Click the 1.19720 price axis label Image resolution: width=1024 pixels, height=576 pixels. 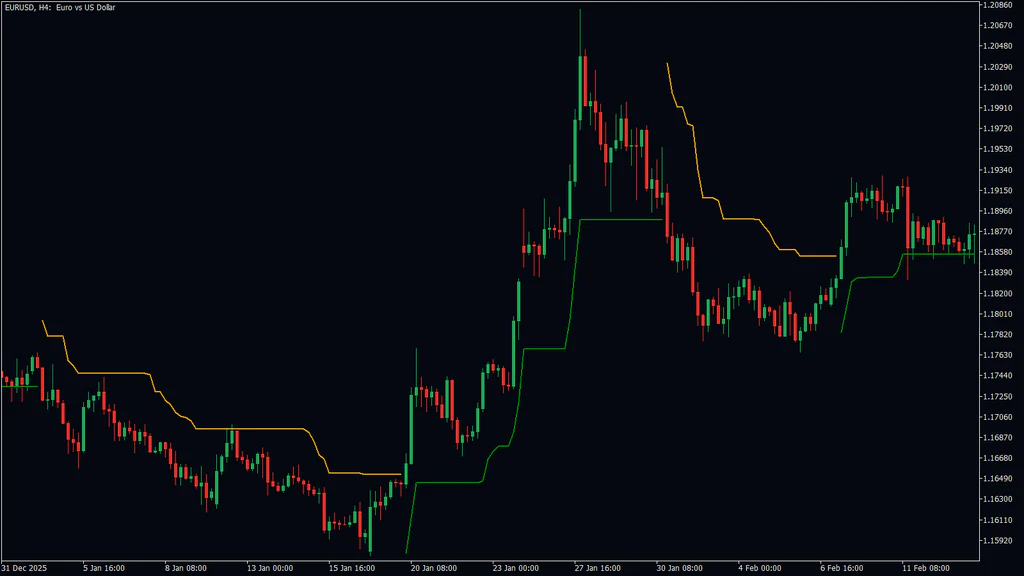tap(998, 129)
